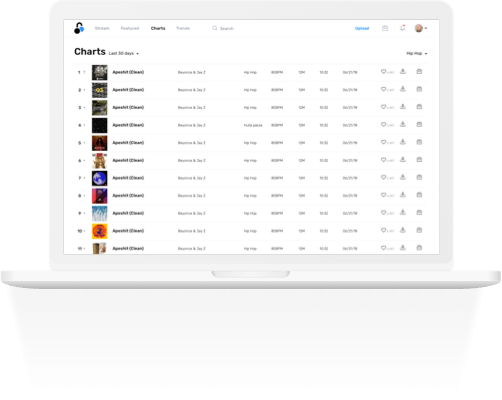The height and width of the screenshot is (400, 502).
Task: Like the track ranked number 5
Action: (x=383, y=142)
